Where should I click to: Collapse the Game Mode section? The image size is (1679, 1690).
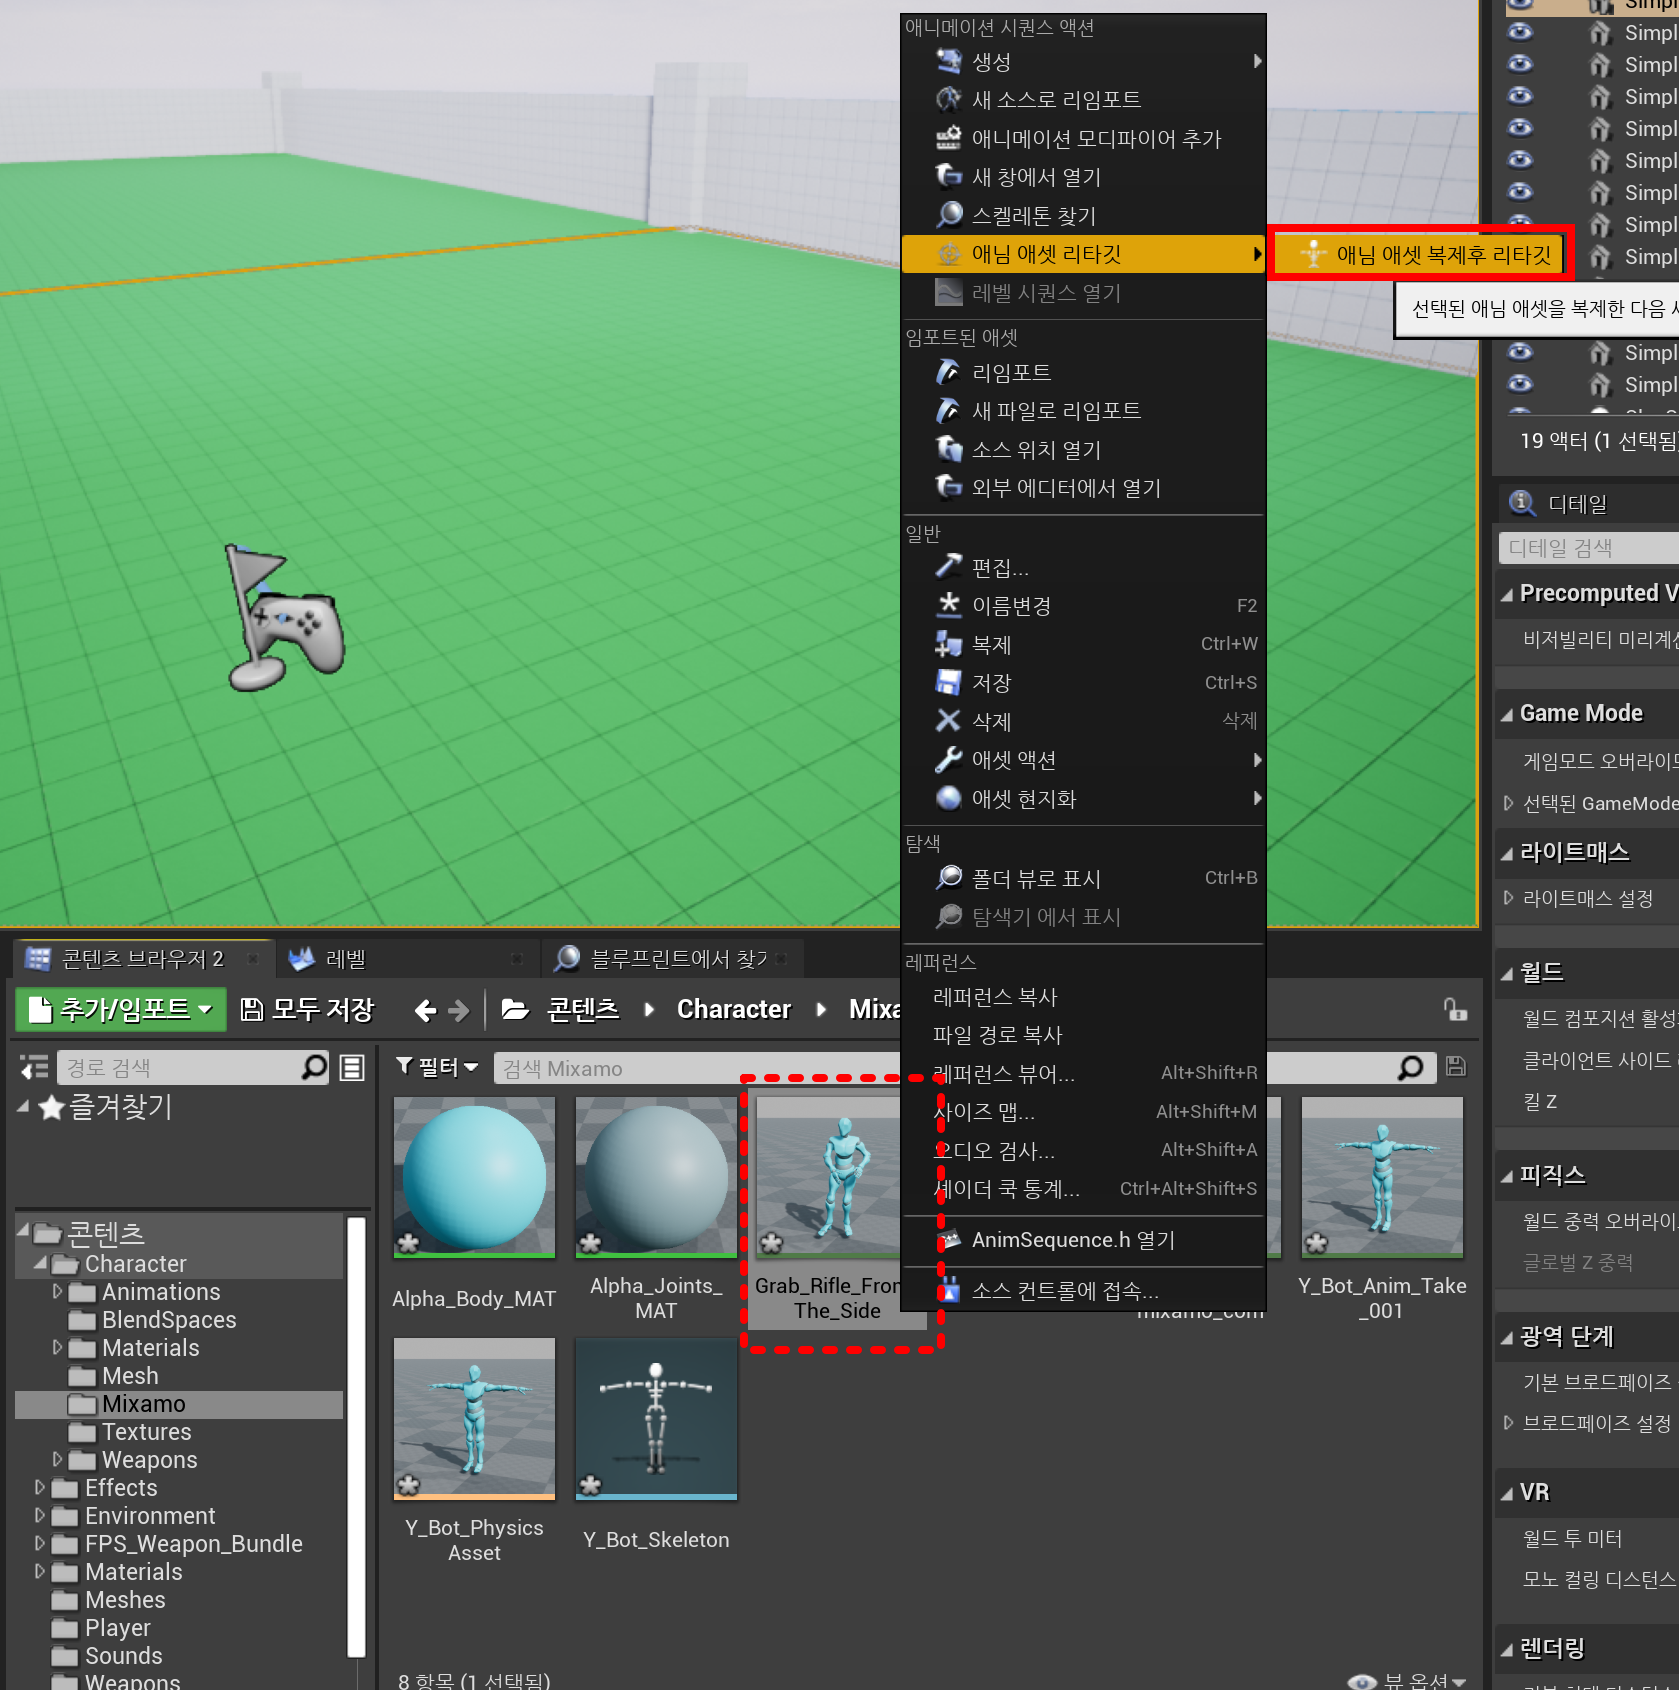click(1507, 714)
